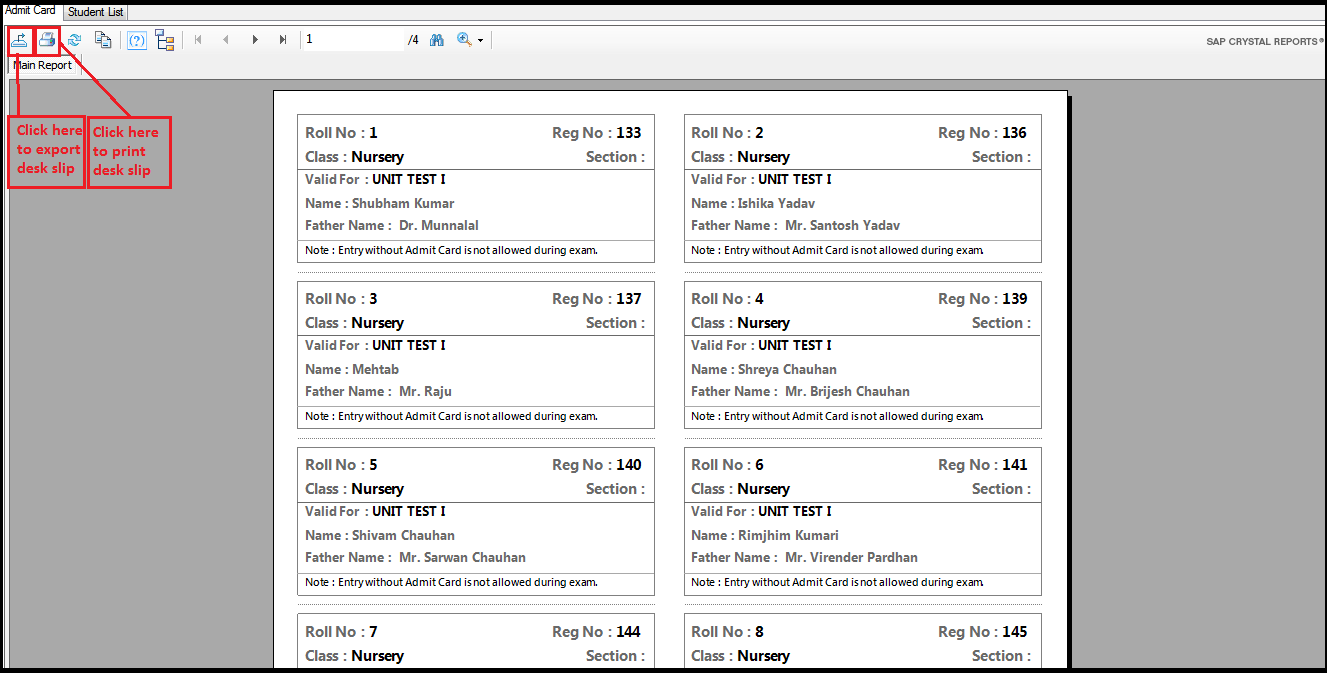Click "Nursery" class in Mehtab's card
Image resolution: width=1327 pixels, height=673 pixels.
coord(377,323)
